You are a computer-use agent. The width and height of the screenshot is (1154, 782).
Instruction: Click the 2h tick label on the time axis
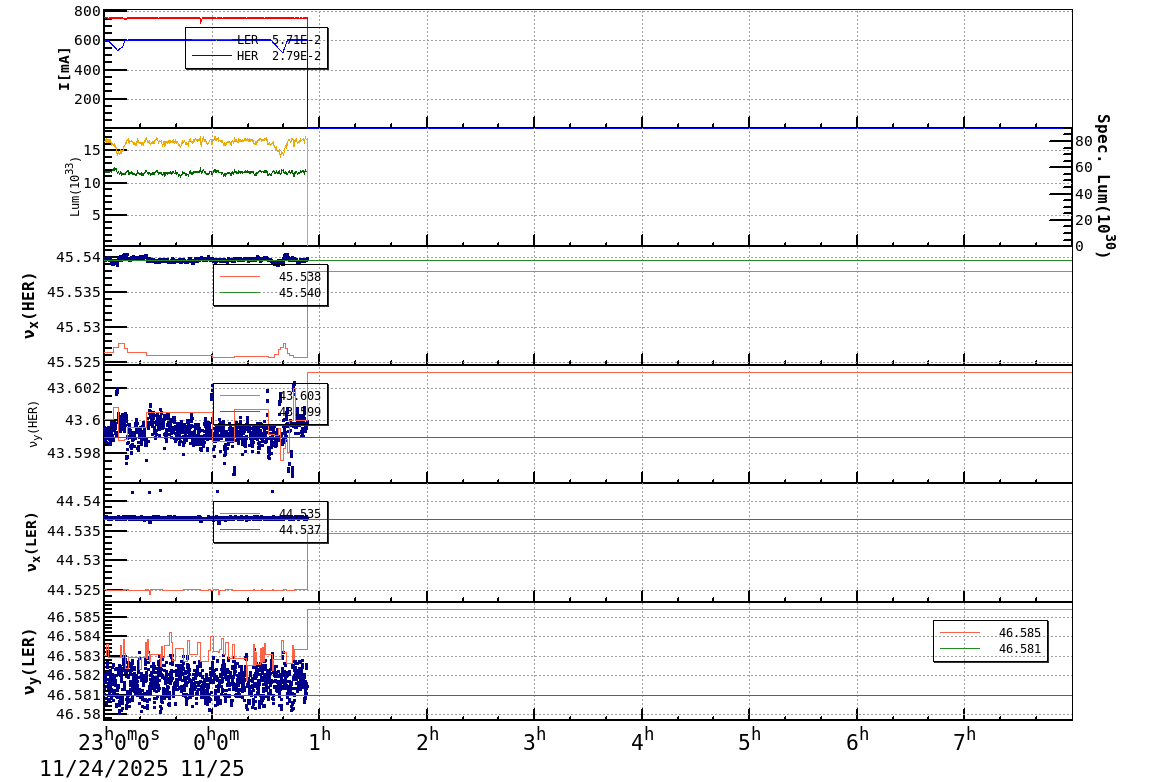tap(429, 736)
